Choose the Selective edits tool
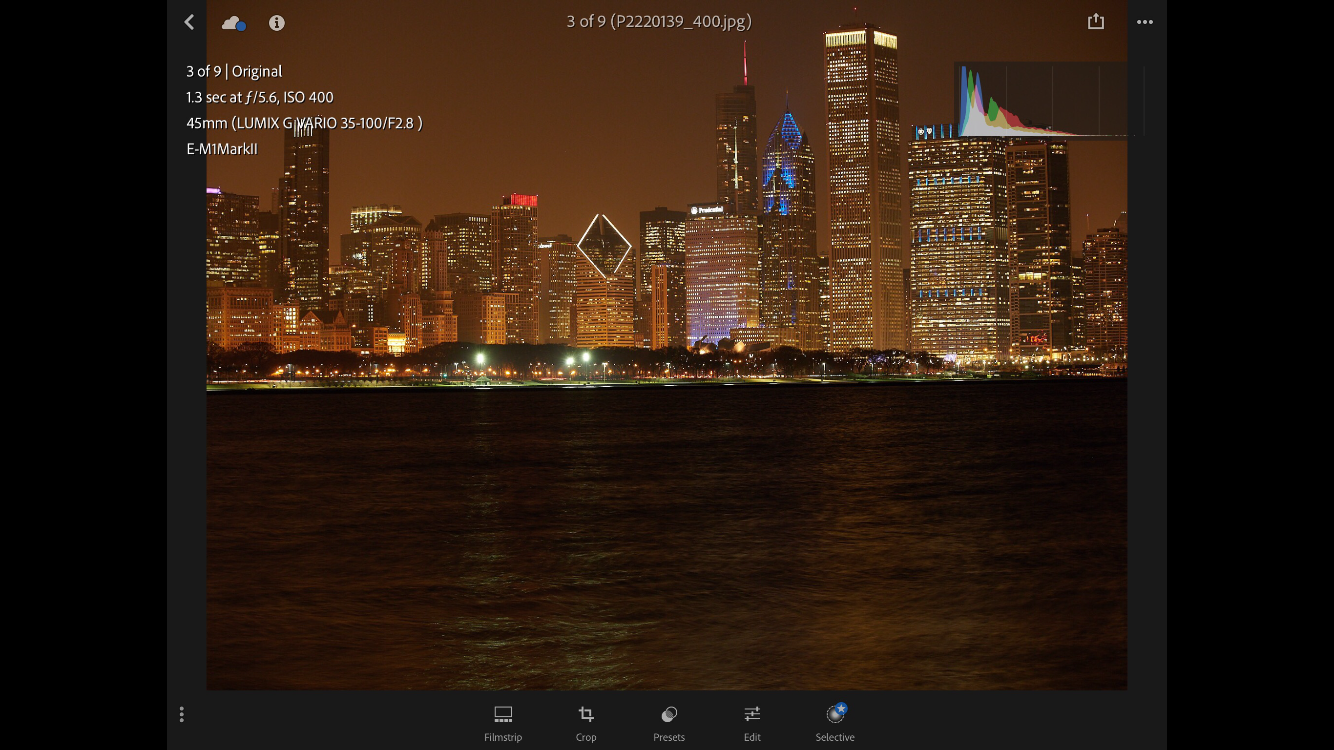This screenshot has width=1334, height=750. 835,722
